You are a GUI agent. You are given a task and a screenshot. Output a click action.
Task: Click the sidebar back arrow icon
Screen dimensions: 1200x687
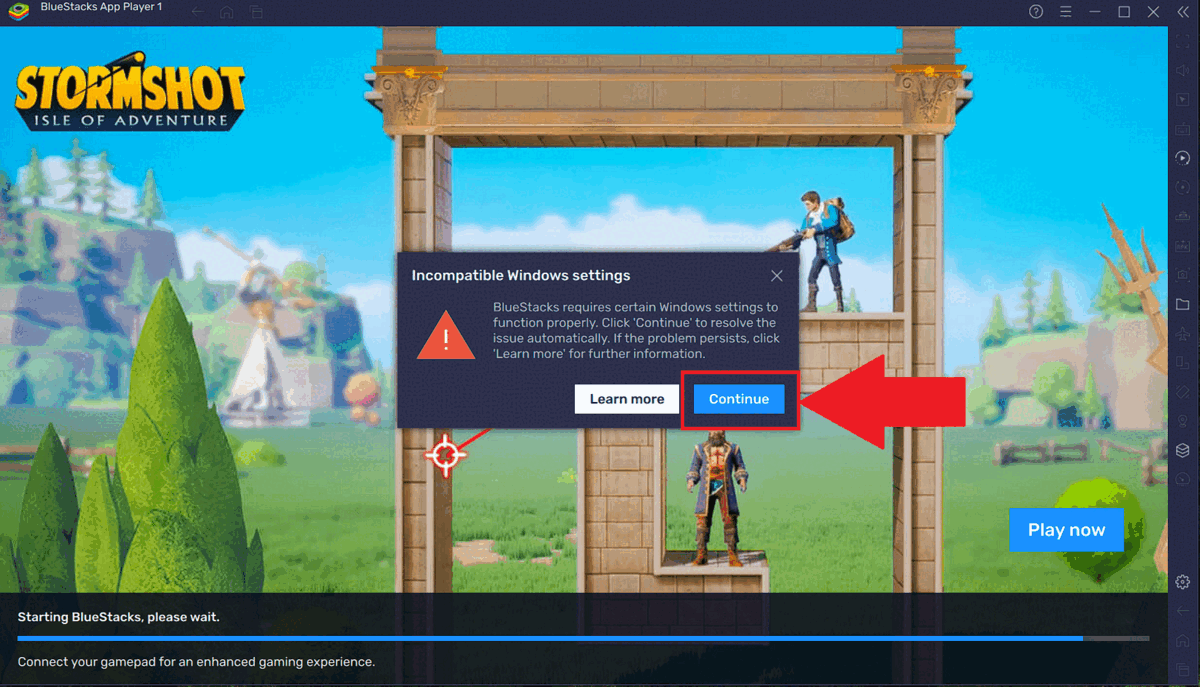(x=1182, y=611)
